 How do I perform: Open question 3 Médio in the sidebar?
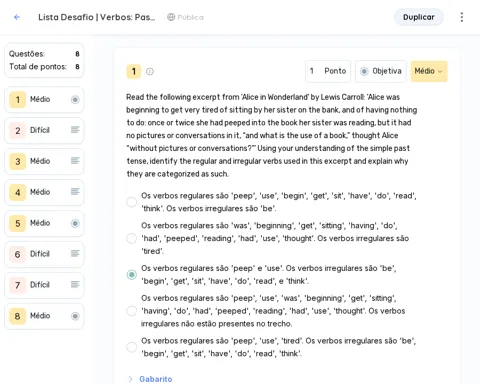[x=44, y=161]
